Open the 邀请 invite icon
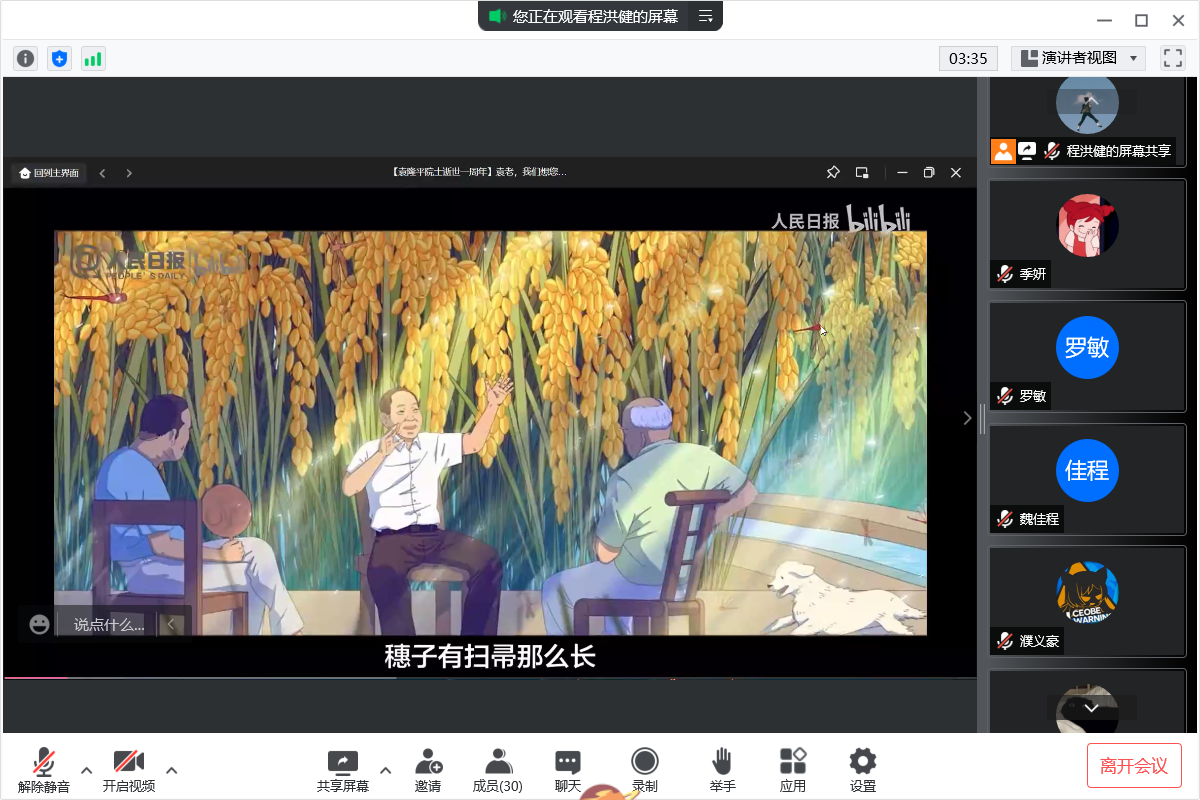Viewport: 1200px width, 800px height. [428, 770]
